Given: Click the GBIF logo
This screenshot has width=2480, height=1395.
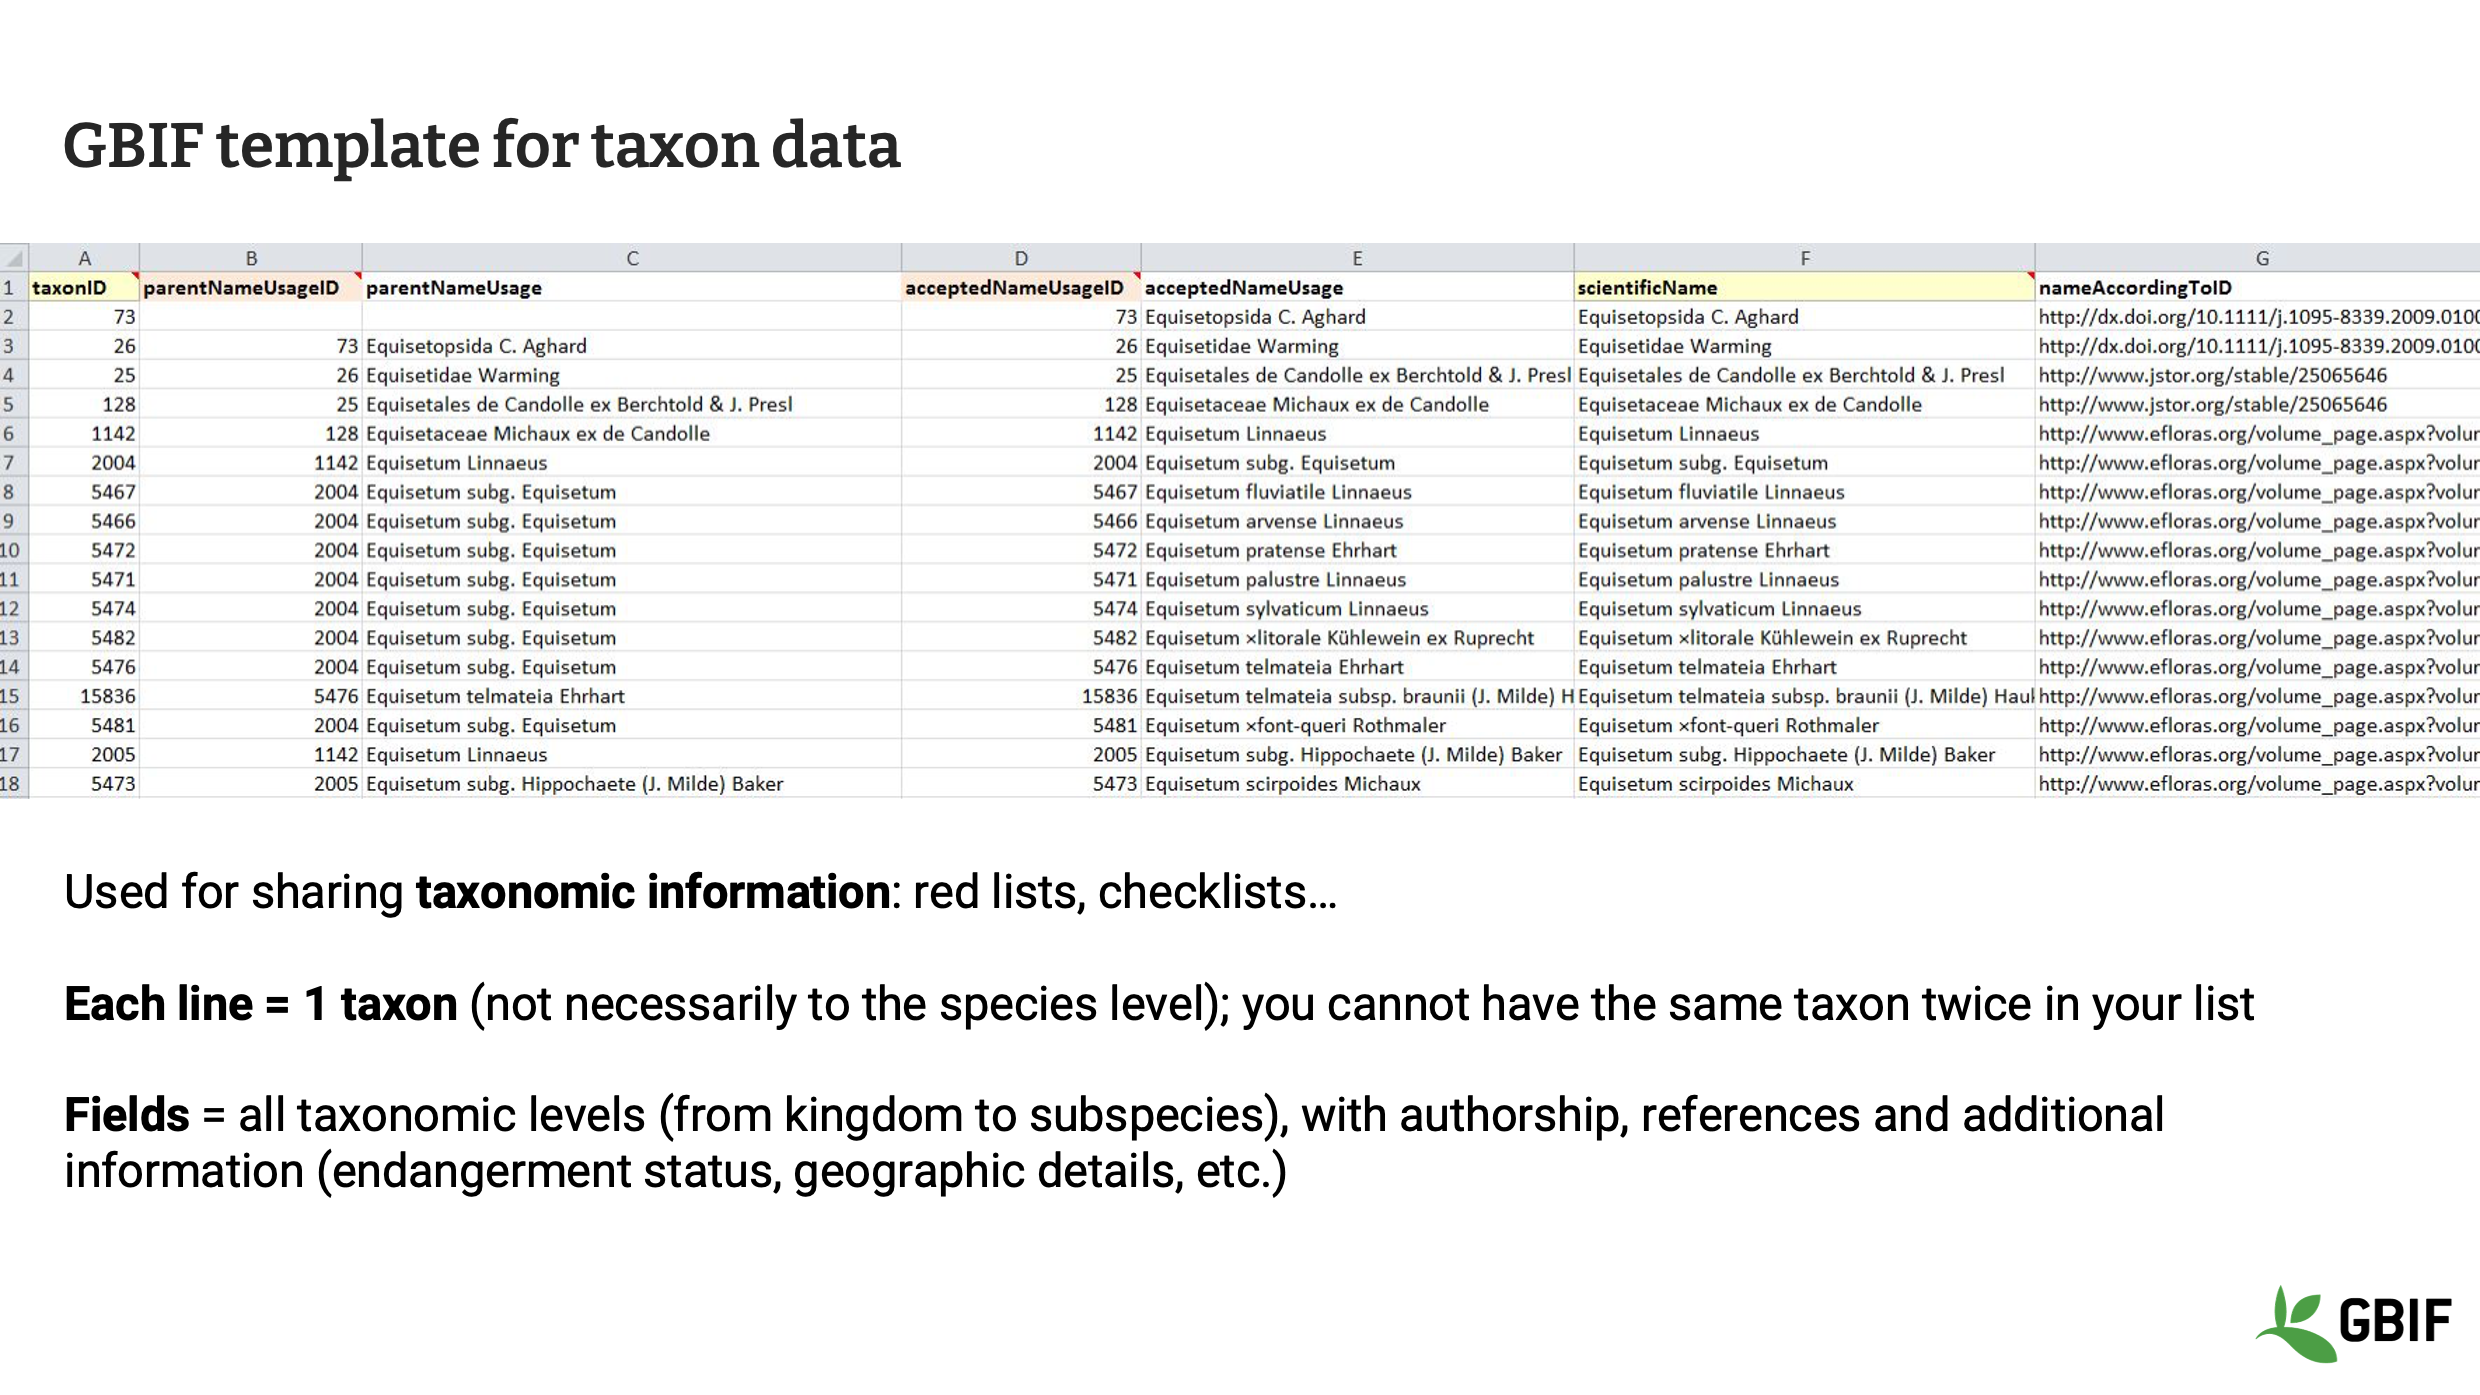Looking at the screenshot, I should [x=2353, y=1322].
